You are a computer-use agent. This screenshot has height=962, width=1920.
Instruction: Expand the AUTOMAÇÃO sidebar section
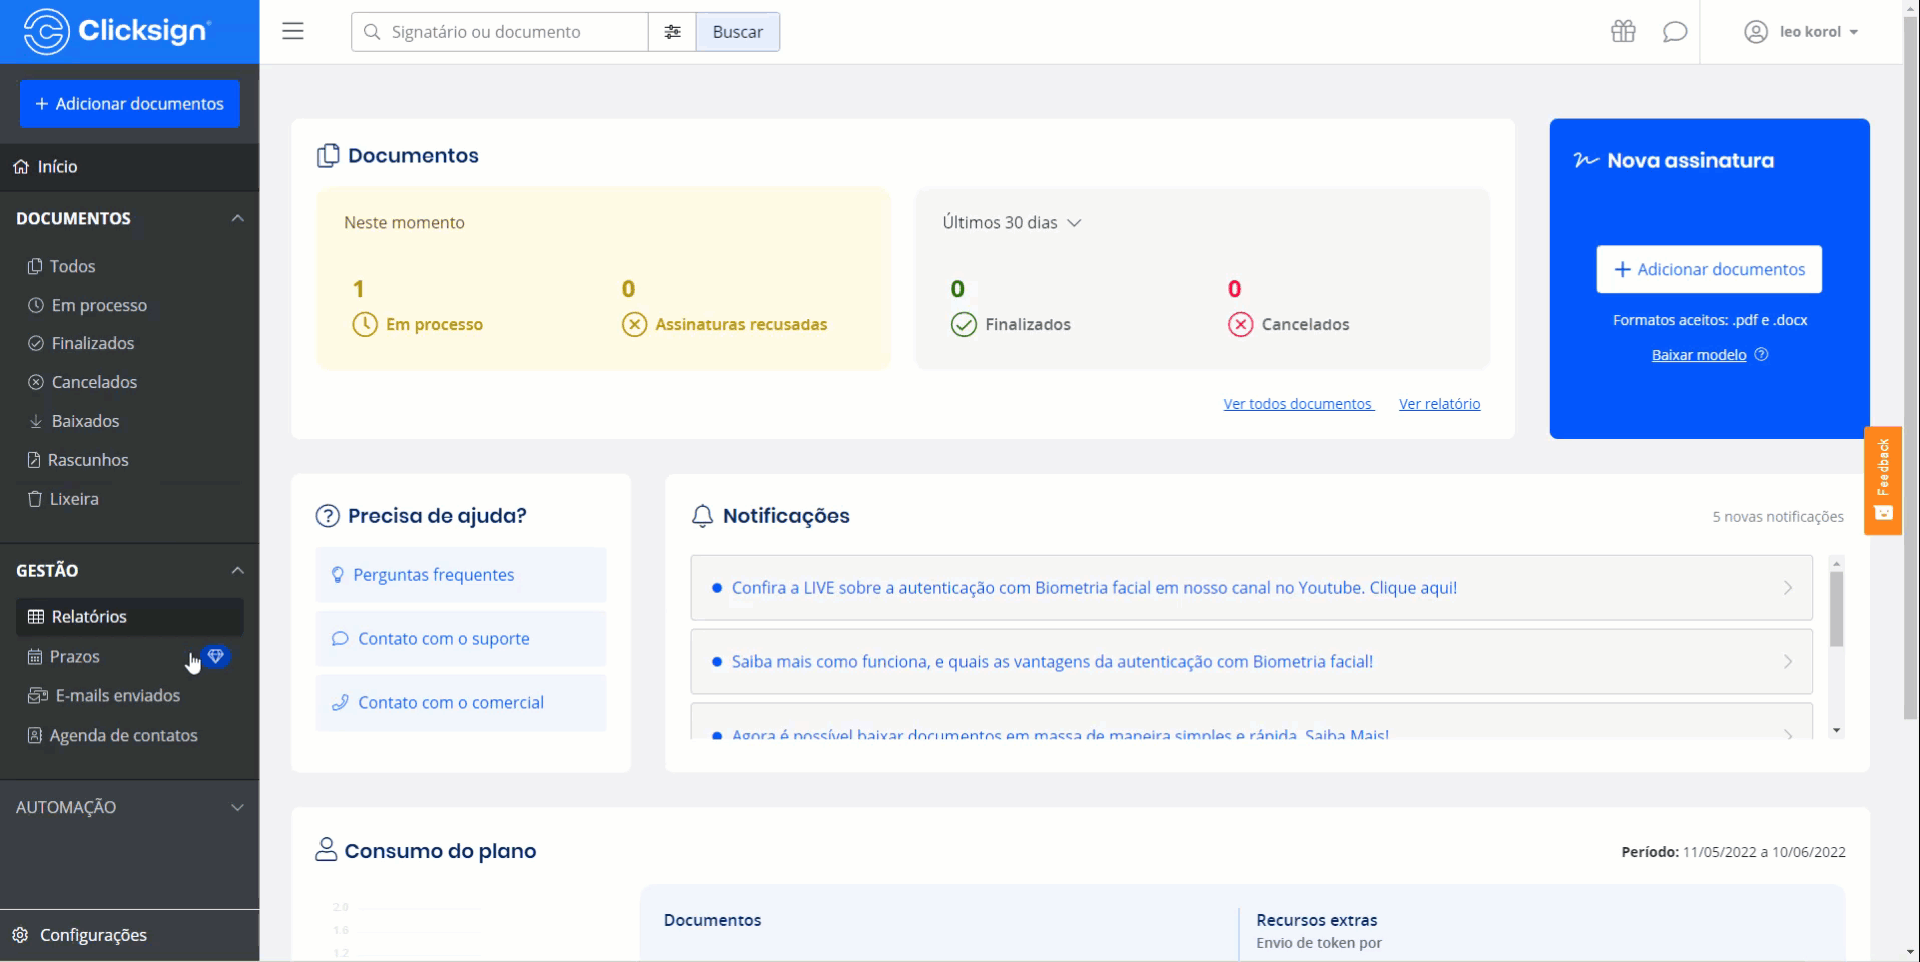pos(130,807)
